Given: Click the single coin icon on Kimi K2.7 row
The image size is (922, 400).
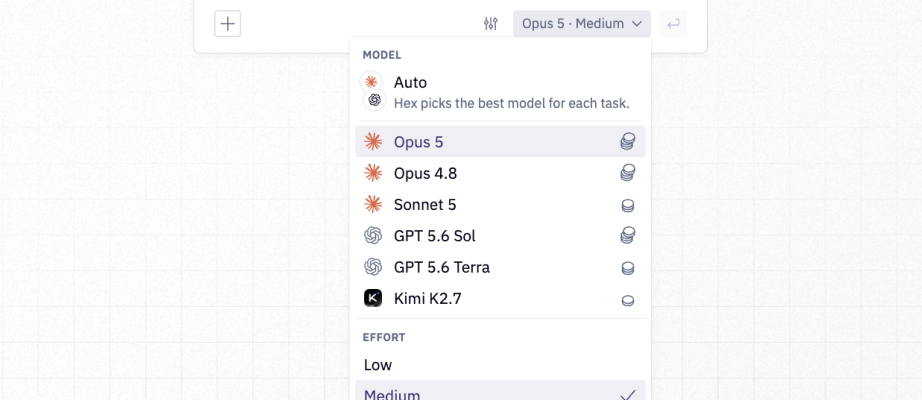Looking at the screenshot, I should point(628,301).
